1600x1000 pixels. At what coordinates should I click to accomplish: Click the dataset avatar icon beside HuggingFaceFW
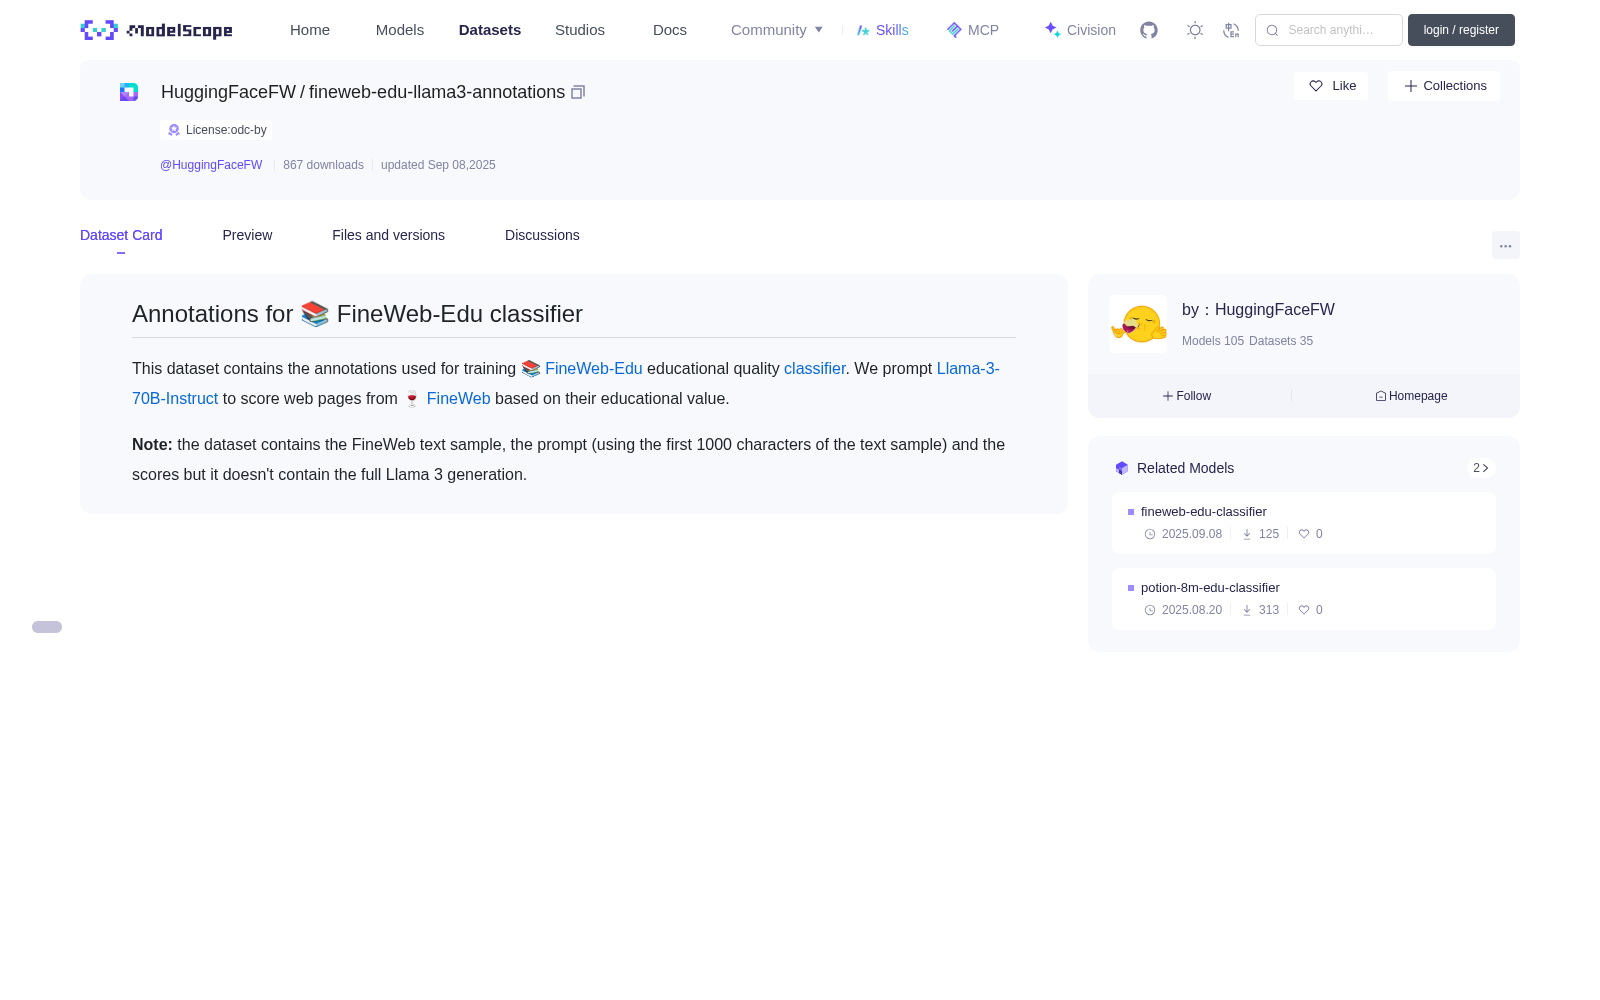[129, 92]
